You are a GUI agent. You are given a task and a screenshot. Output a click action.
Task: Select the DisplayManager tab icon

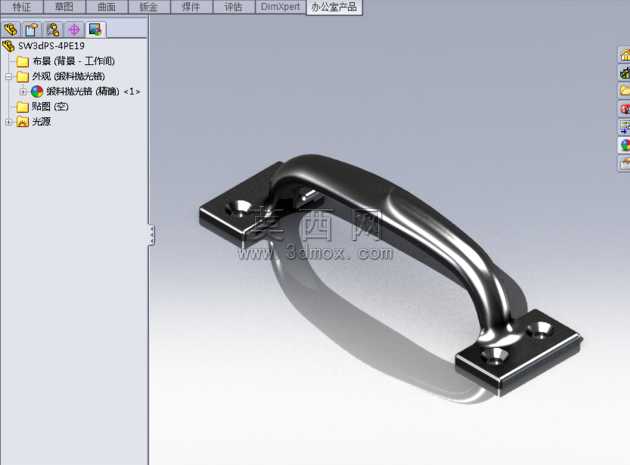click(96, 29)
